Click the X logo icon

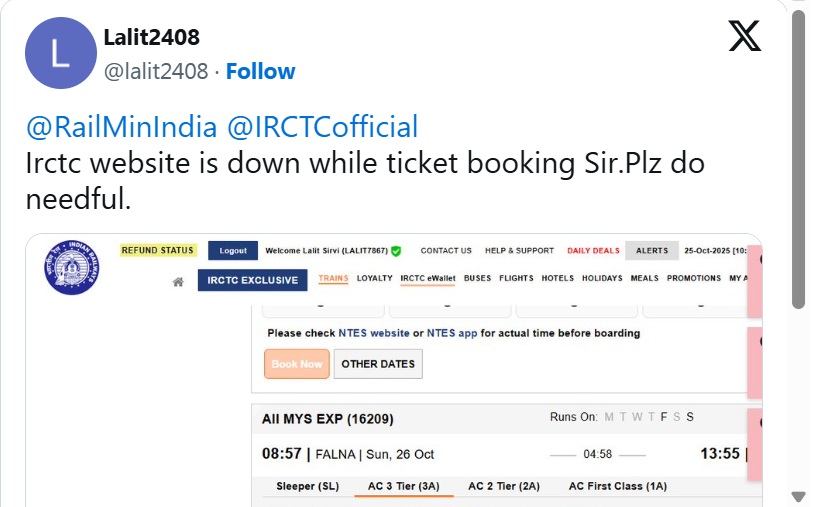tap(744, 38)
